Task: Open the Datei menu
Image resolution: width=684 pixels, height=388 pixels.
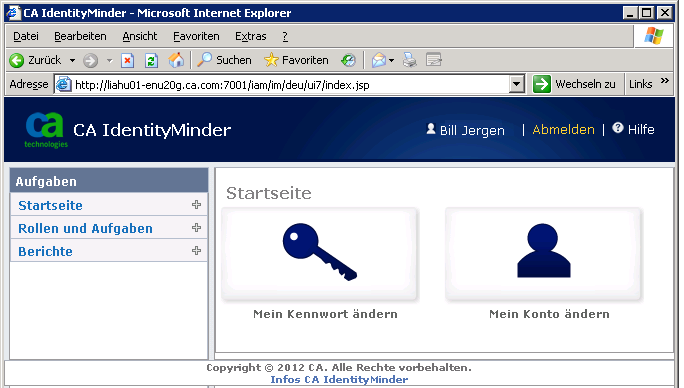Action: (x=26, y=36)
